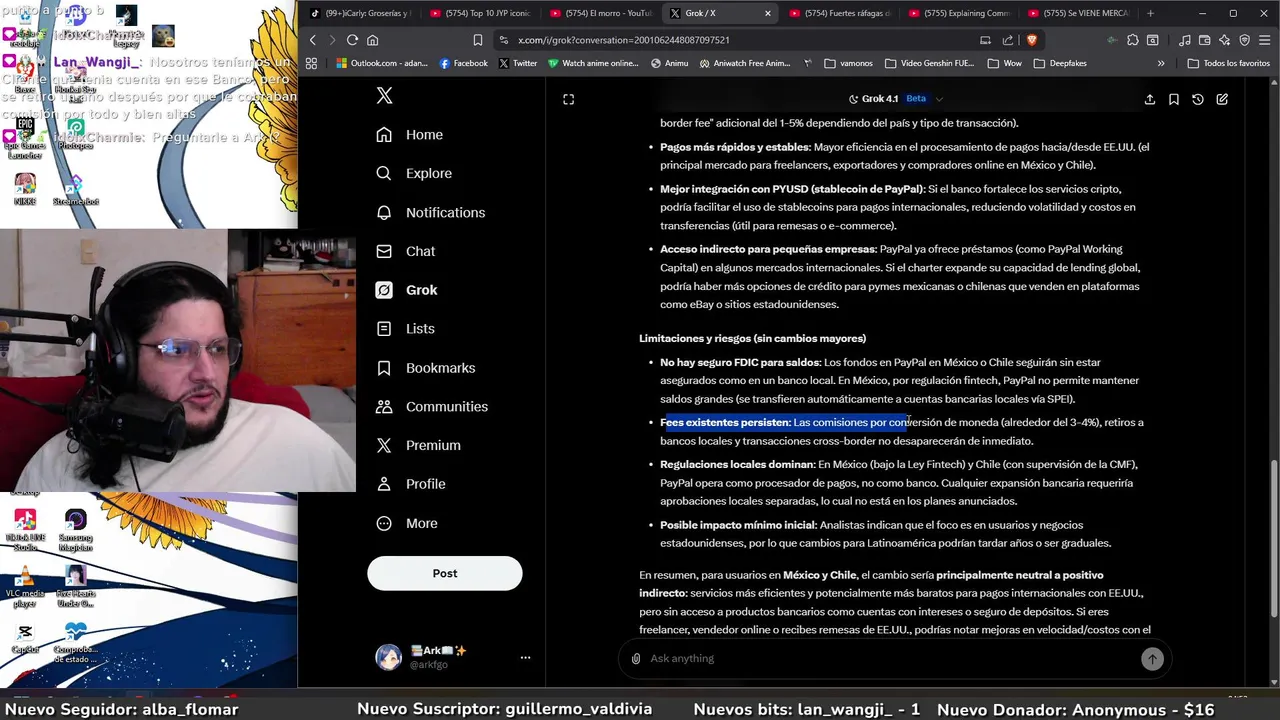1280x720 pixels.
Task: Open Profile in the sidebar
Action: tap(410, 484)
